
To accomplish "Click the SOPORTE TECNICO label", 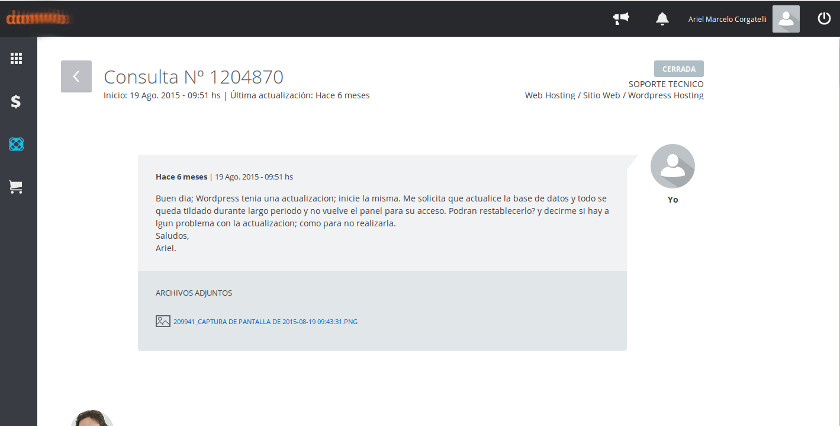I will (x=665, y=84).
